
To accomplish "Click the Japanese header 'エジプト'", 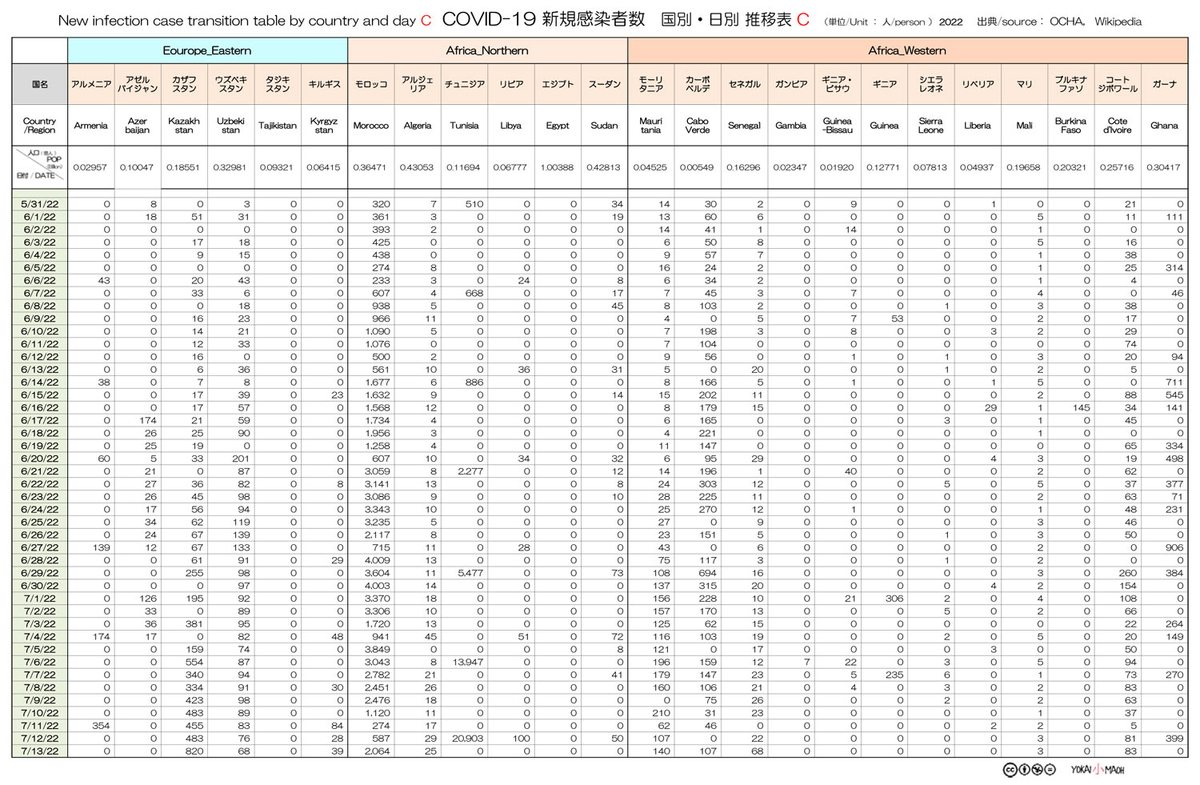I will [556, 85].
